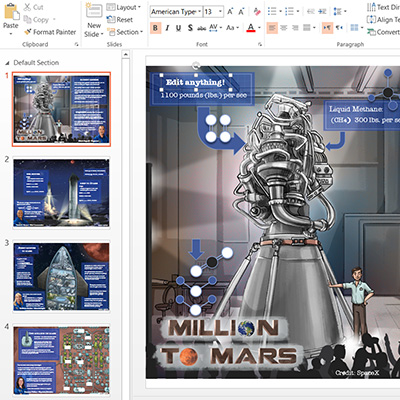Image resolution: width=400 pixels, height=400 pixels.
Task: Open the Section dropdown
Action: click(125, 32)
